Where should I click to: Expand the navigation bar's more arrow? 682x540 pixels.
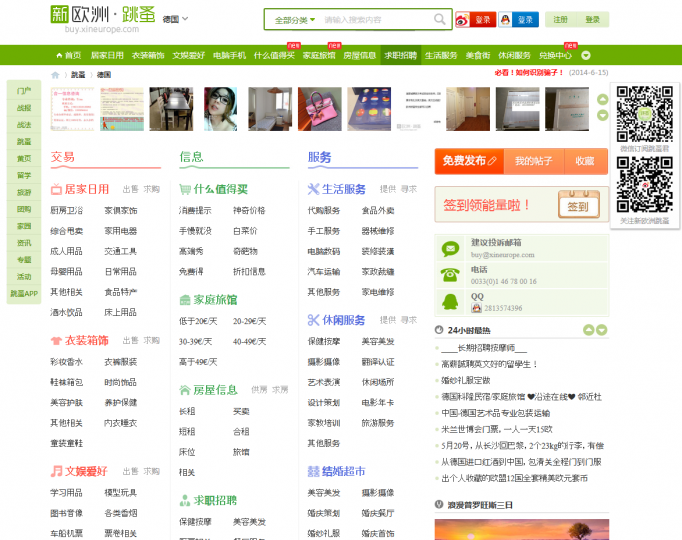click(x=586, y=55)
